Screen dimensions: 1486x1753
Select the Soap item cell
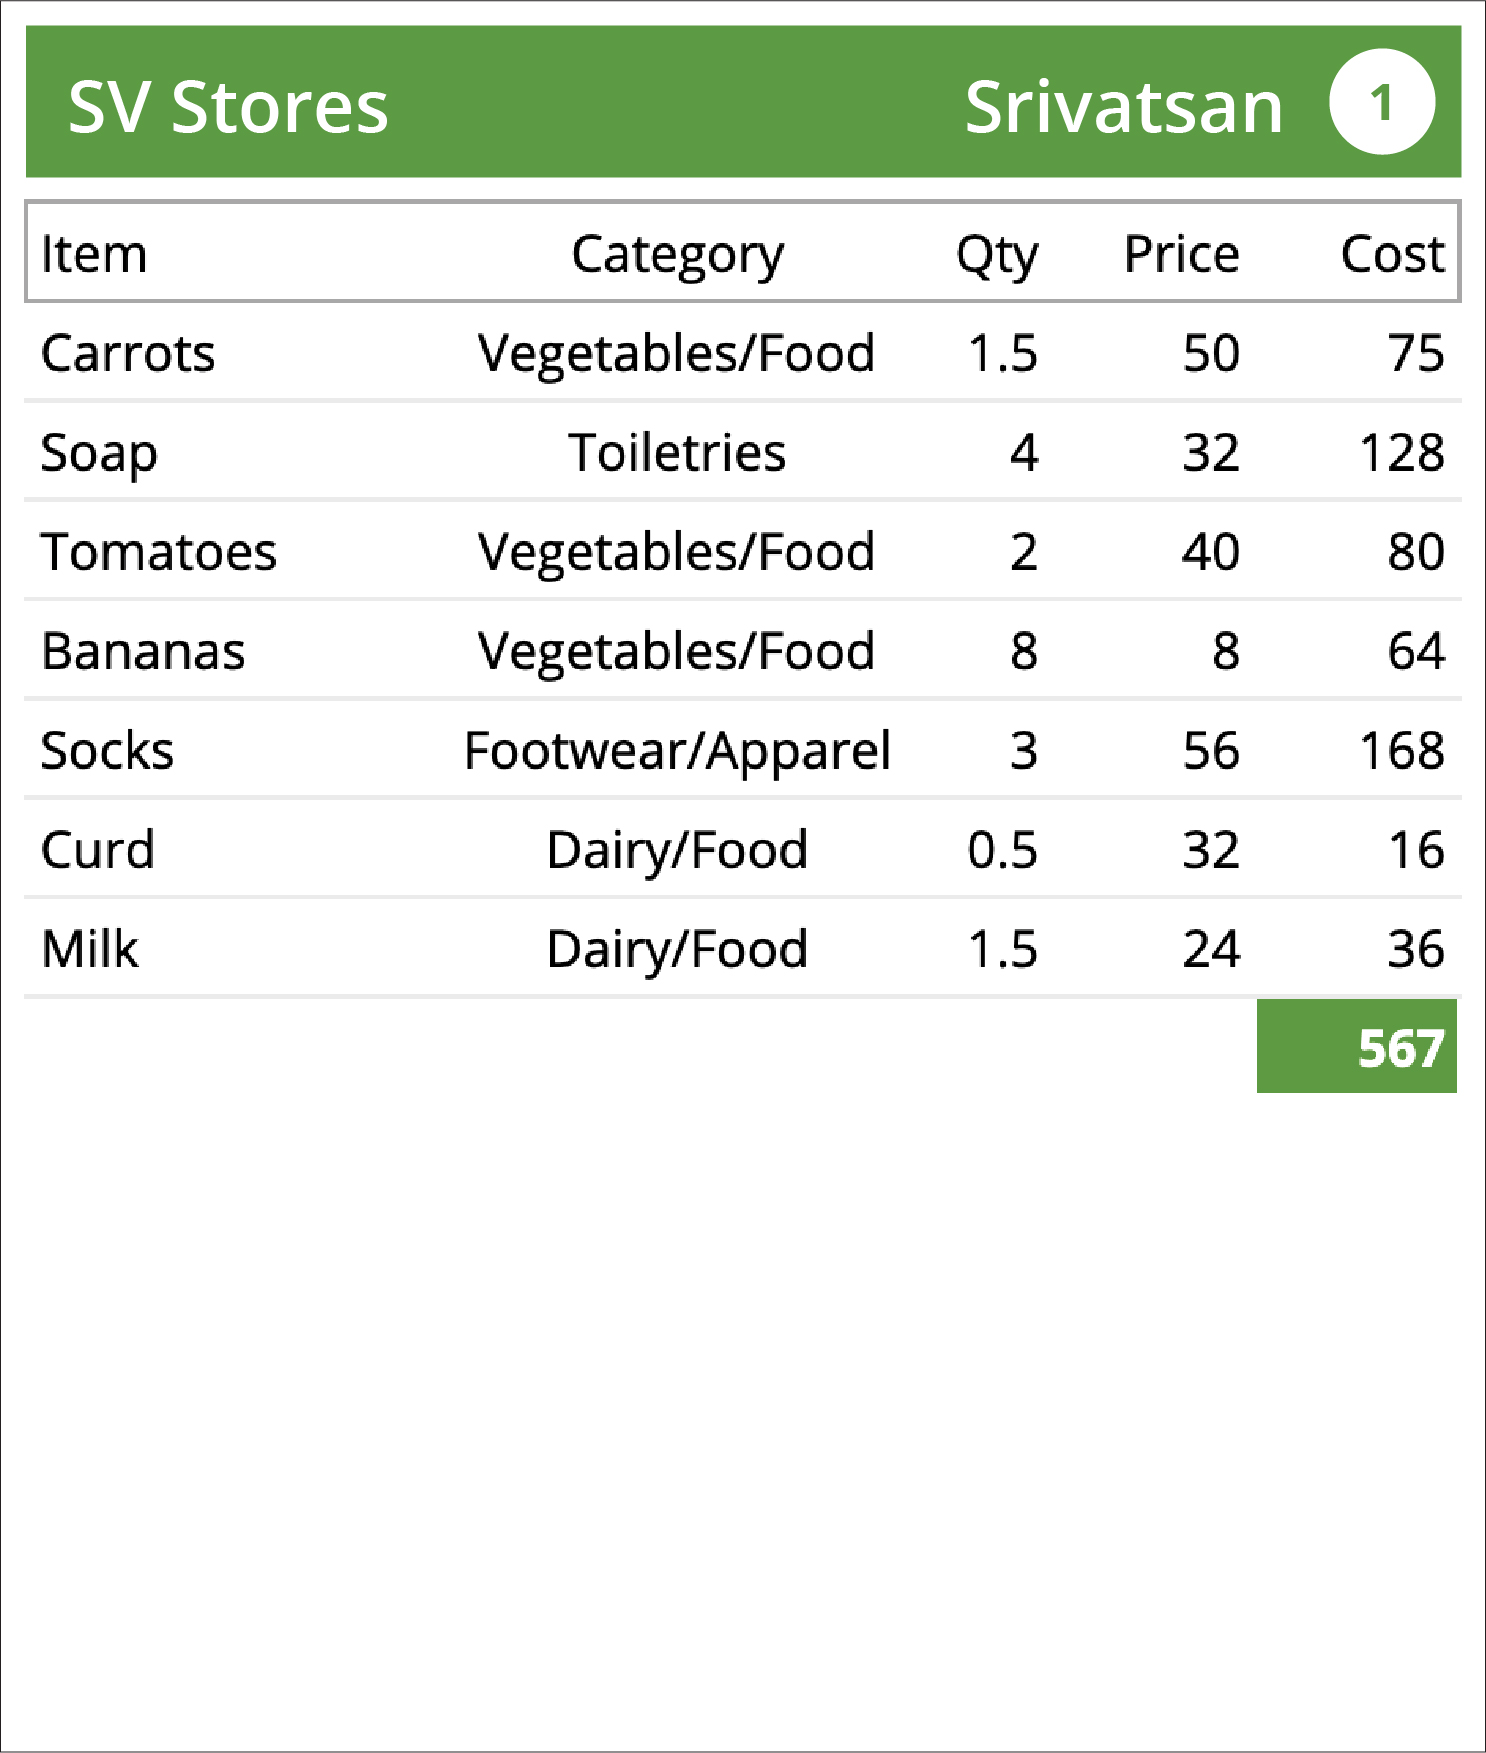[99, 454]
